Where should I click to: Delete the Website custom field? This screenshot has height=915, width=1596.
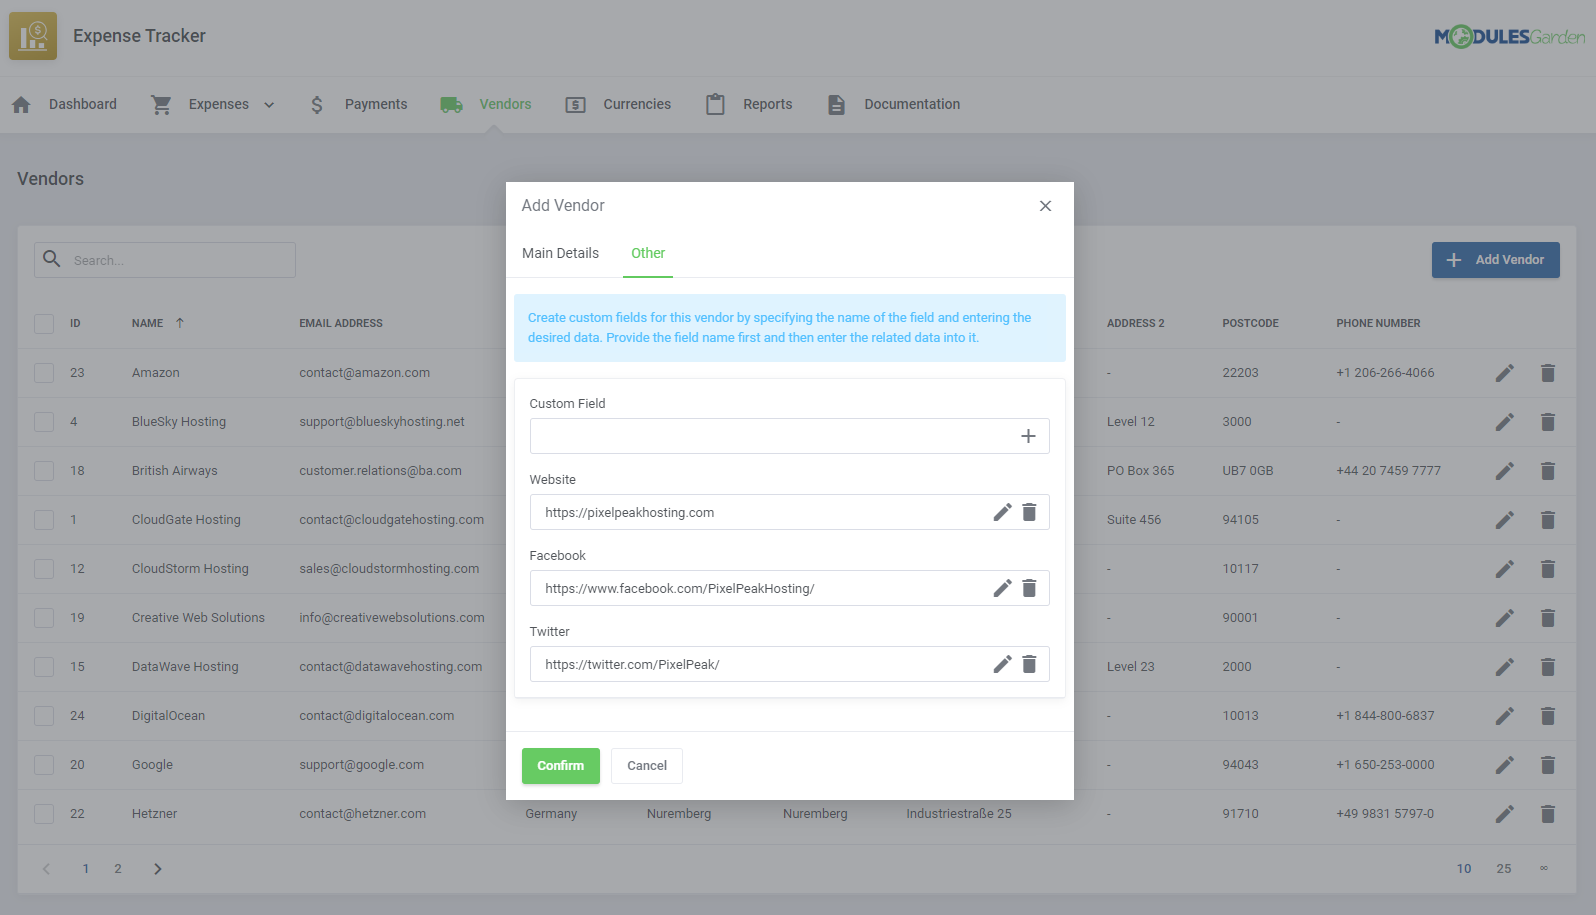pos(1029,512)
